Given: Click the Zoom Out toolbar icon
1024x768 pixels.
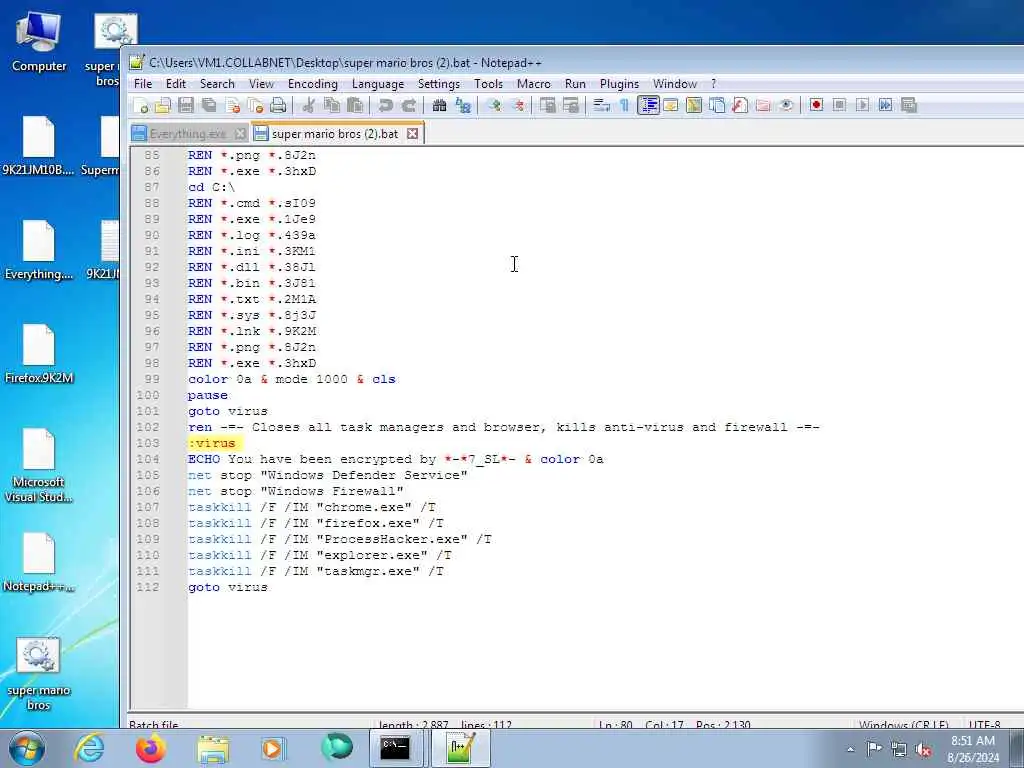Looking at the screenshot, I should click(x=518, y=105).
